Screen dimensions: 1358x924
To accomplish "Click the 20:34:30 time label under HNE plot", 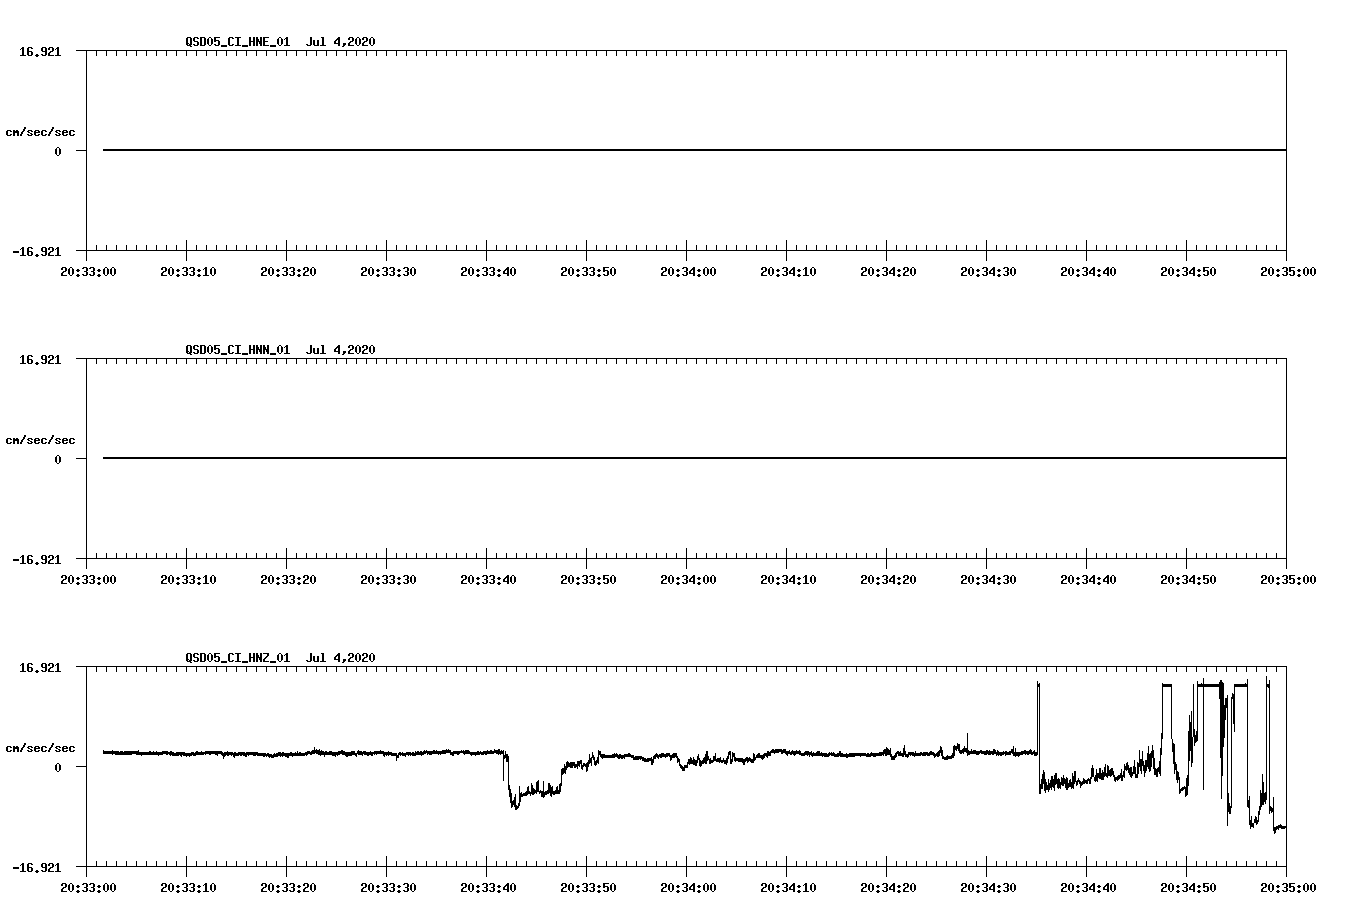I will tap(988, 271).
